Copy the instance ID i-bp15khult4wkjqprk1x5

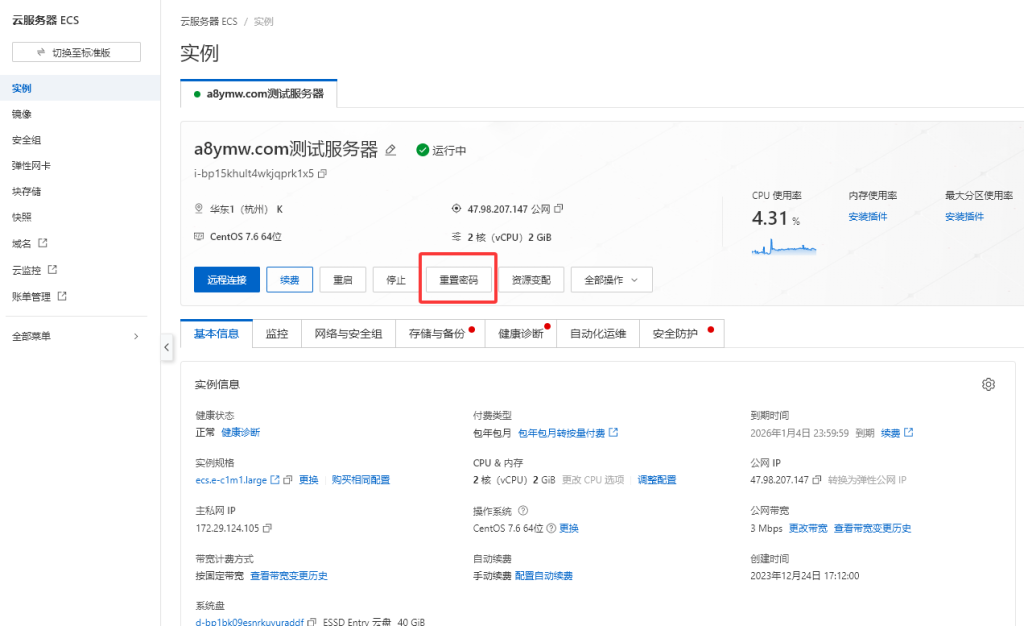pyautogui.click(x=322, y=172)
